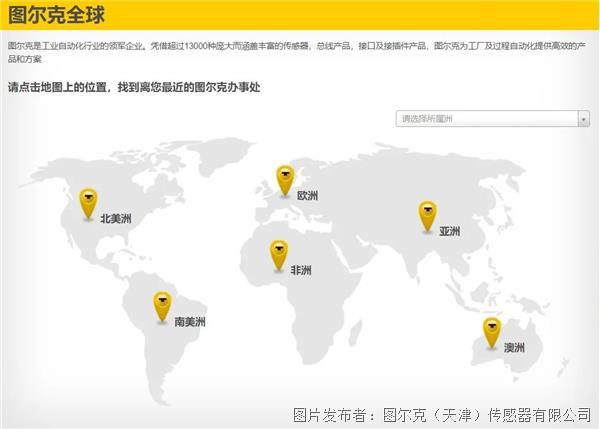Click the South America map pin
The height and width of the screenshot is (429, 600).
(162, 307)
